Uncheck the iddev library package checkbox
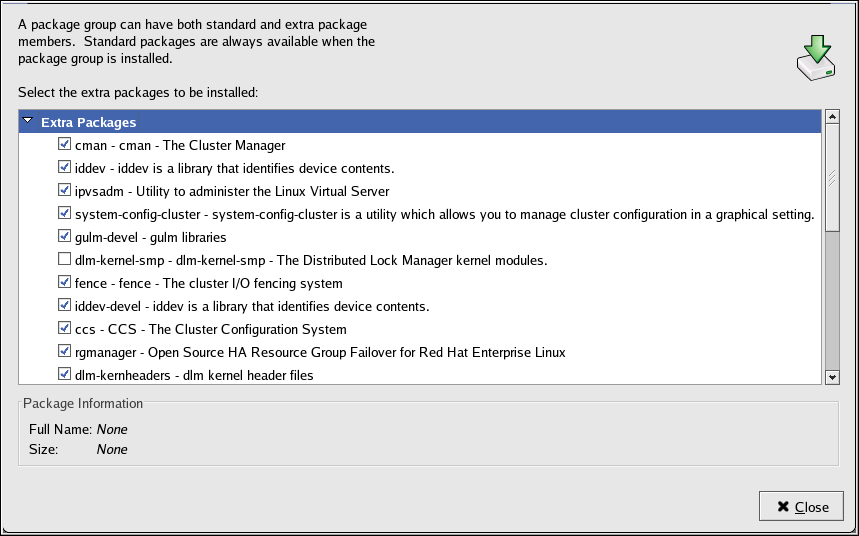Image resolution: width=859 pixels, height=536 pixels. pos(65,168)
